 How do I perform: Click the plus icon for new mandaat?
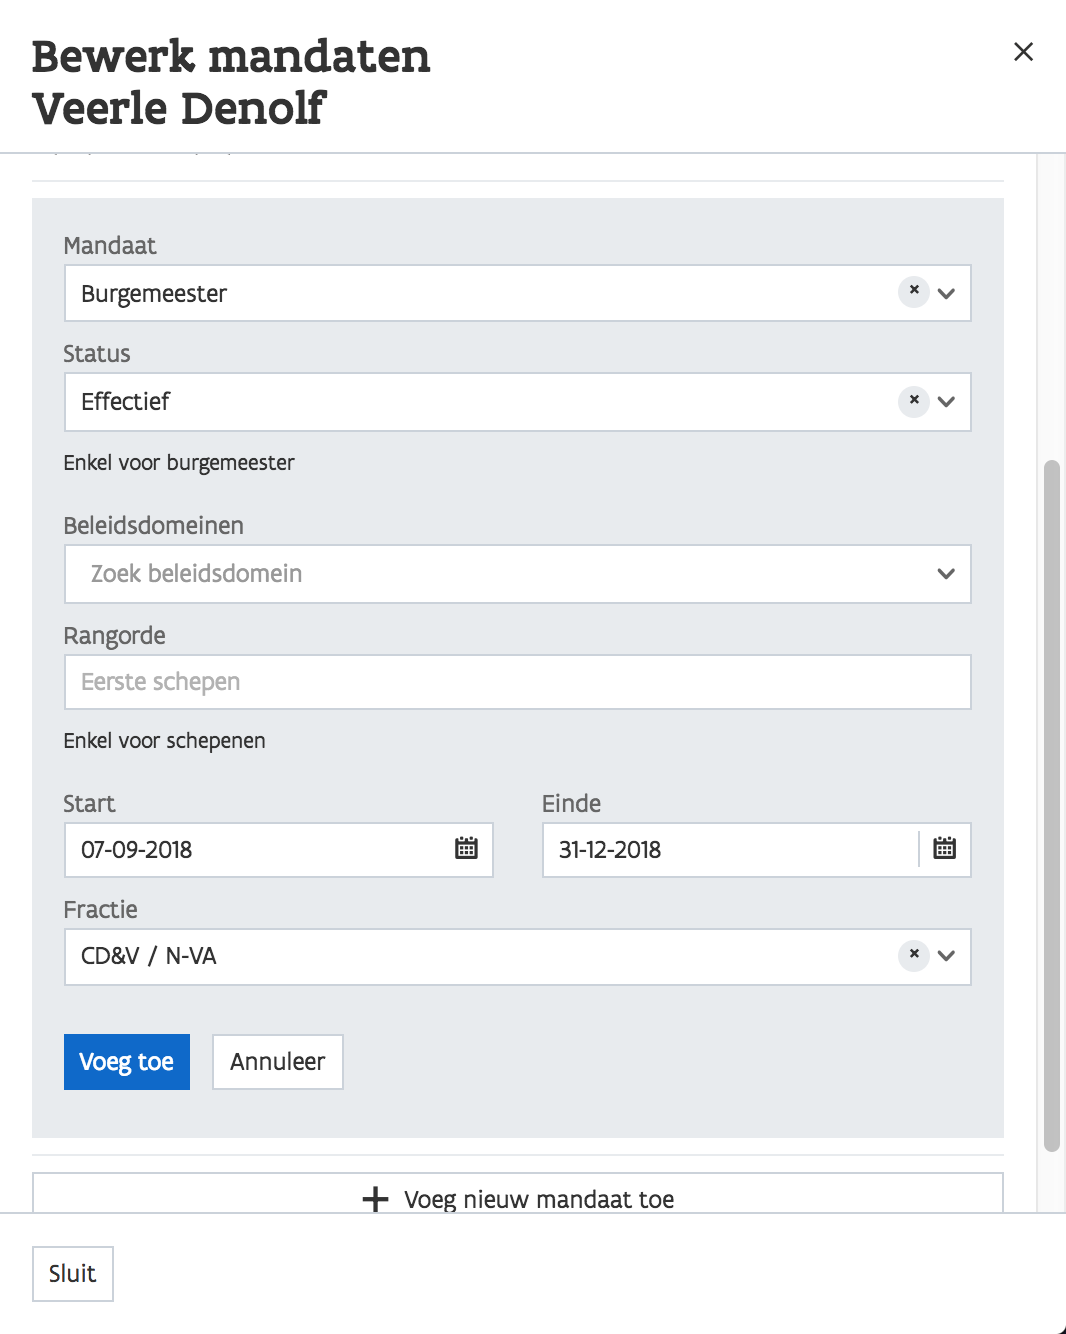click(x=375, y=1199)
